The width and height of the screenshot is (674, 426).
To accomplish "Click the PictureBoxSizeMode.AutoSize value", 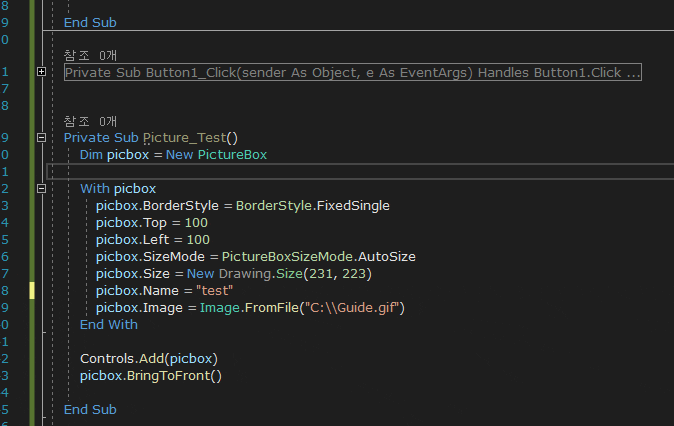I will click(319, 257).
